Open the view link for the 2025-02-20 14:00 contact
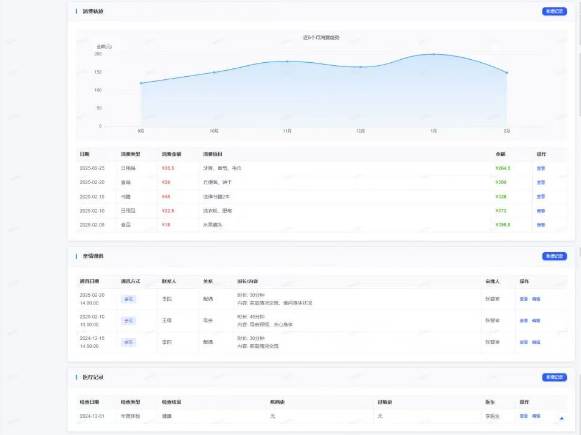This screenshot has height=435, width=581. click(524, 299)
